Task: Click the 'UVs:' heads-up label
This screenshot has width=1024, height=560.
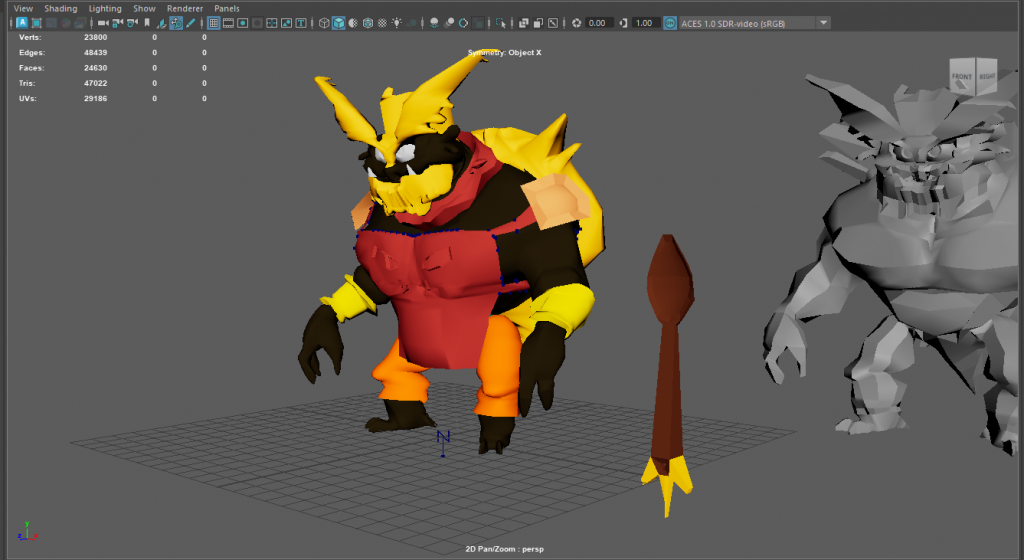Action: (x=27, y=99)
